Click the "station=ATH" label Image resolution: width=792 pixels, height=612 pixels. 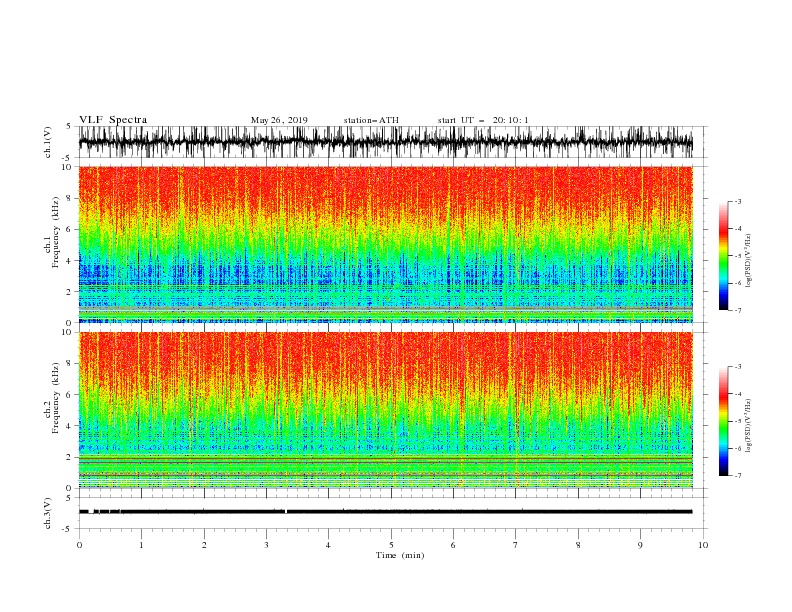371,120
